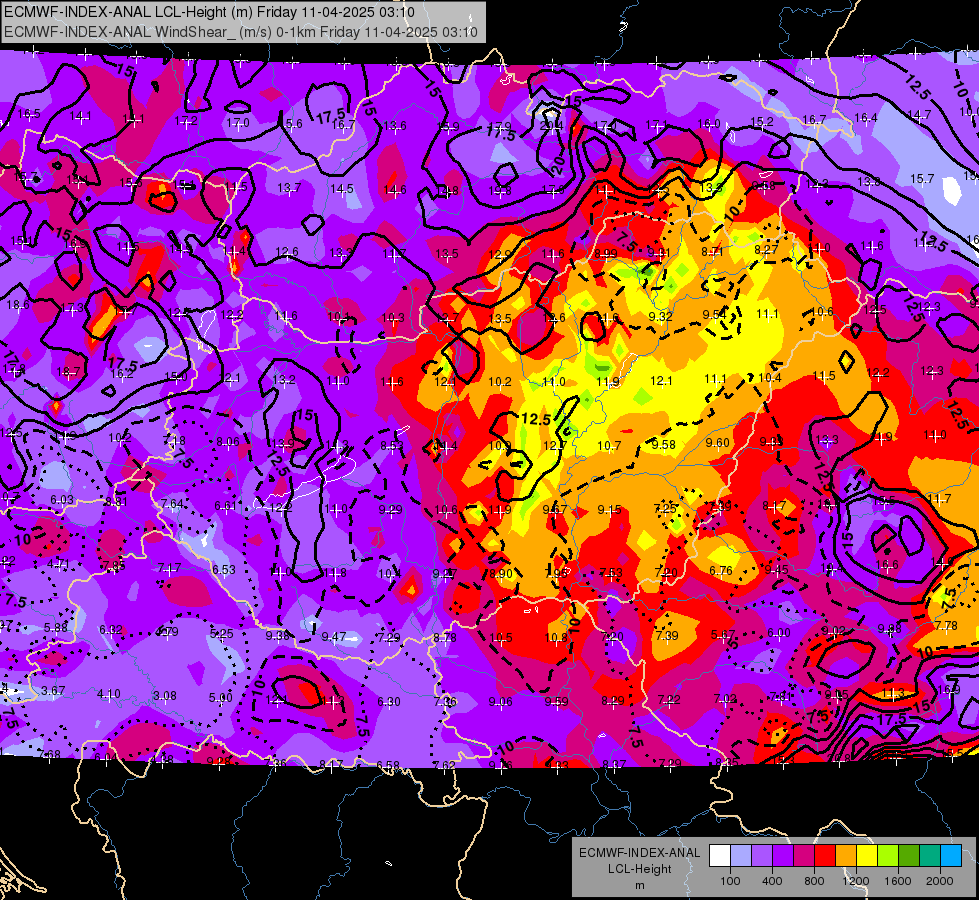Click the sky blue legend swatch
The image size is (979, 900).
point(952,856)
